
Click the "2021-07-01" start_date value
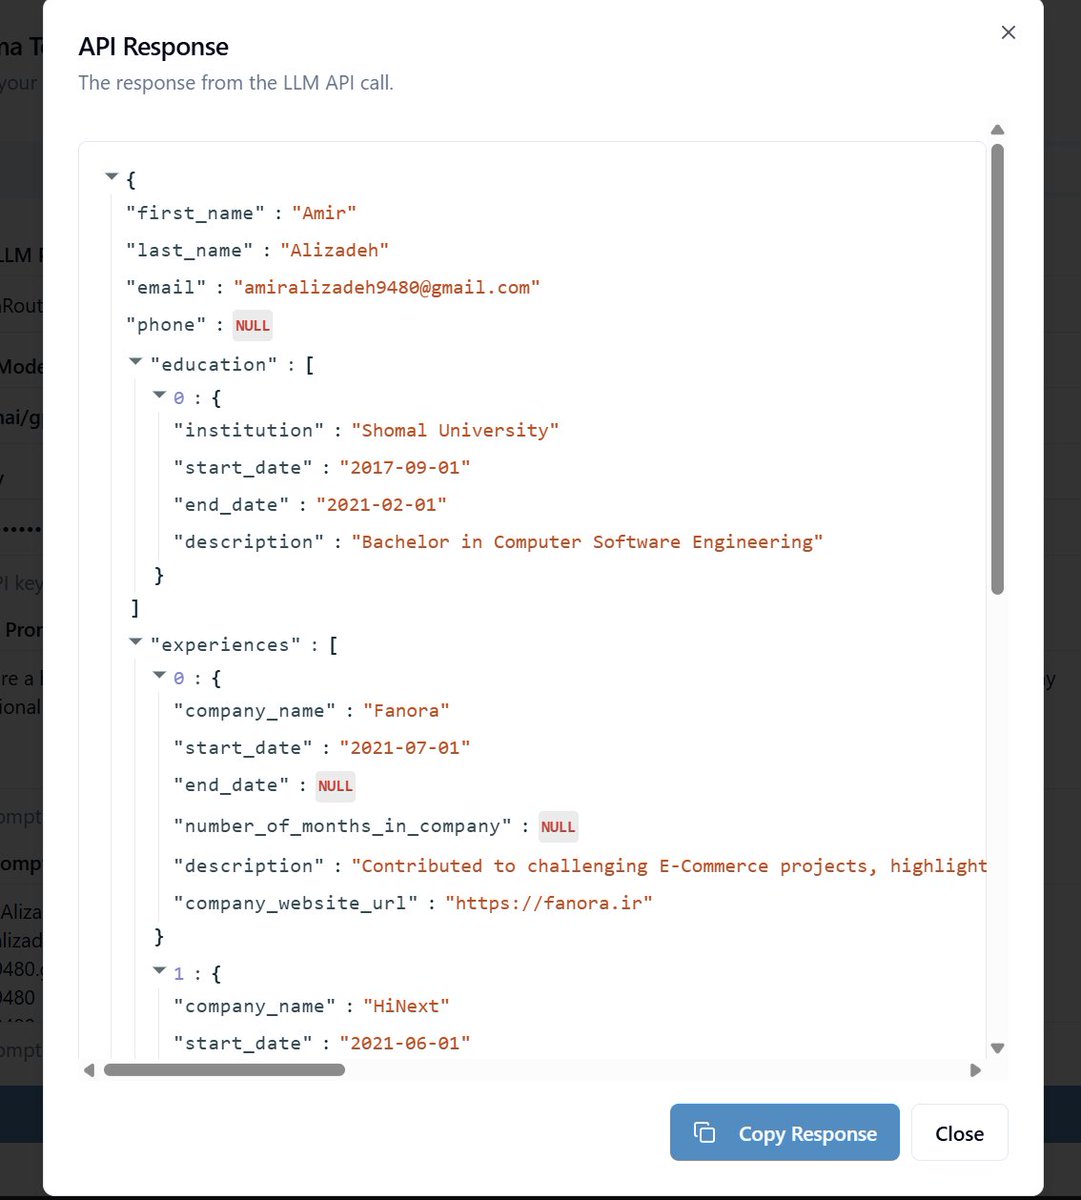pos(405,748)
